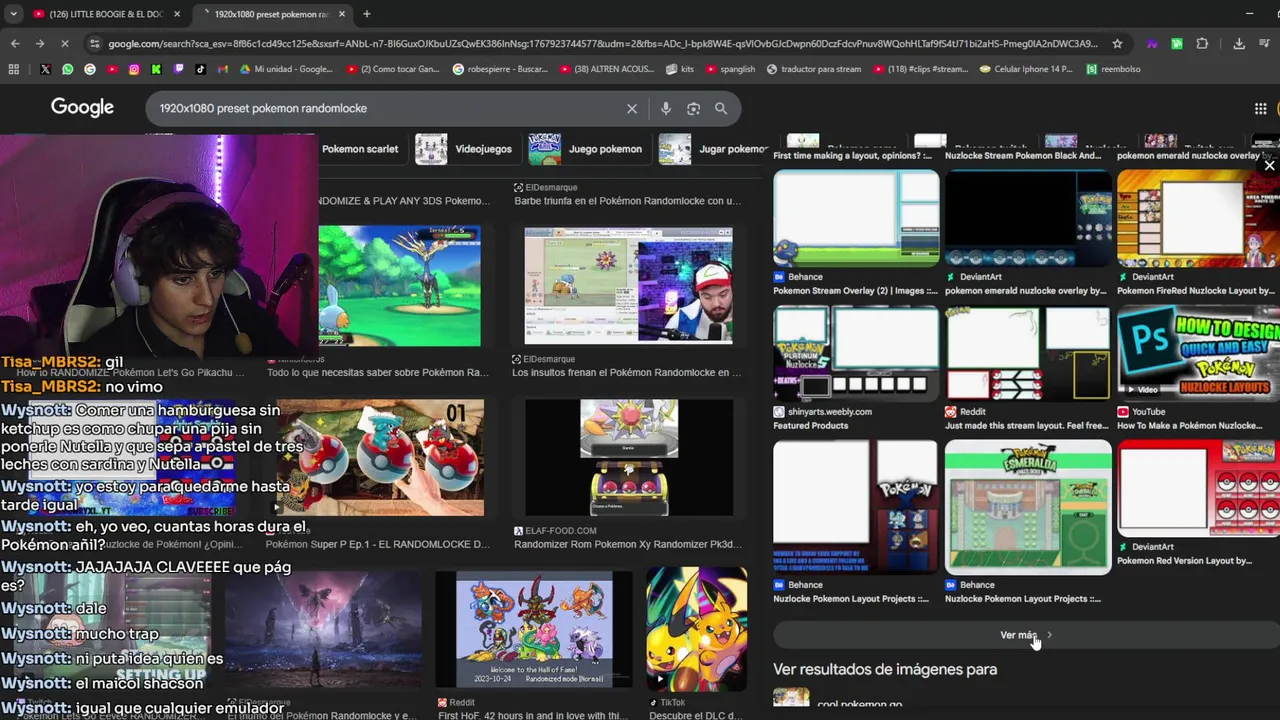Open the Como tocar Gan... bookmark
1280x720 pixels.
[x=392, y=69]
